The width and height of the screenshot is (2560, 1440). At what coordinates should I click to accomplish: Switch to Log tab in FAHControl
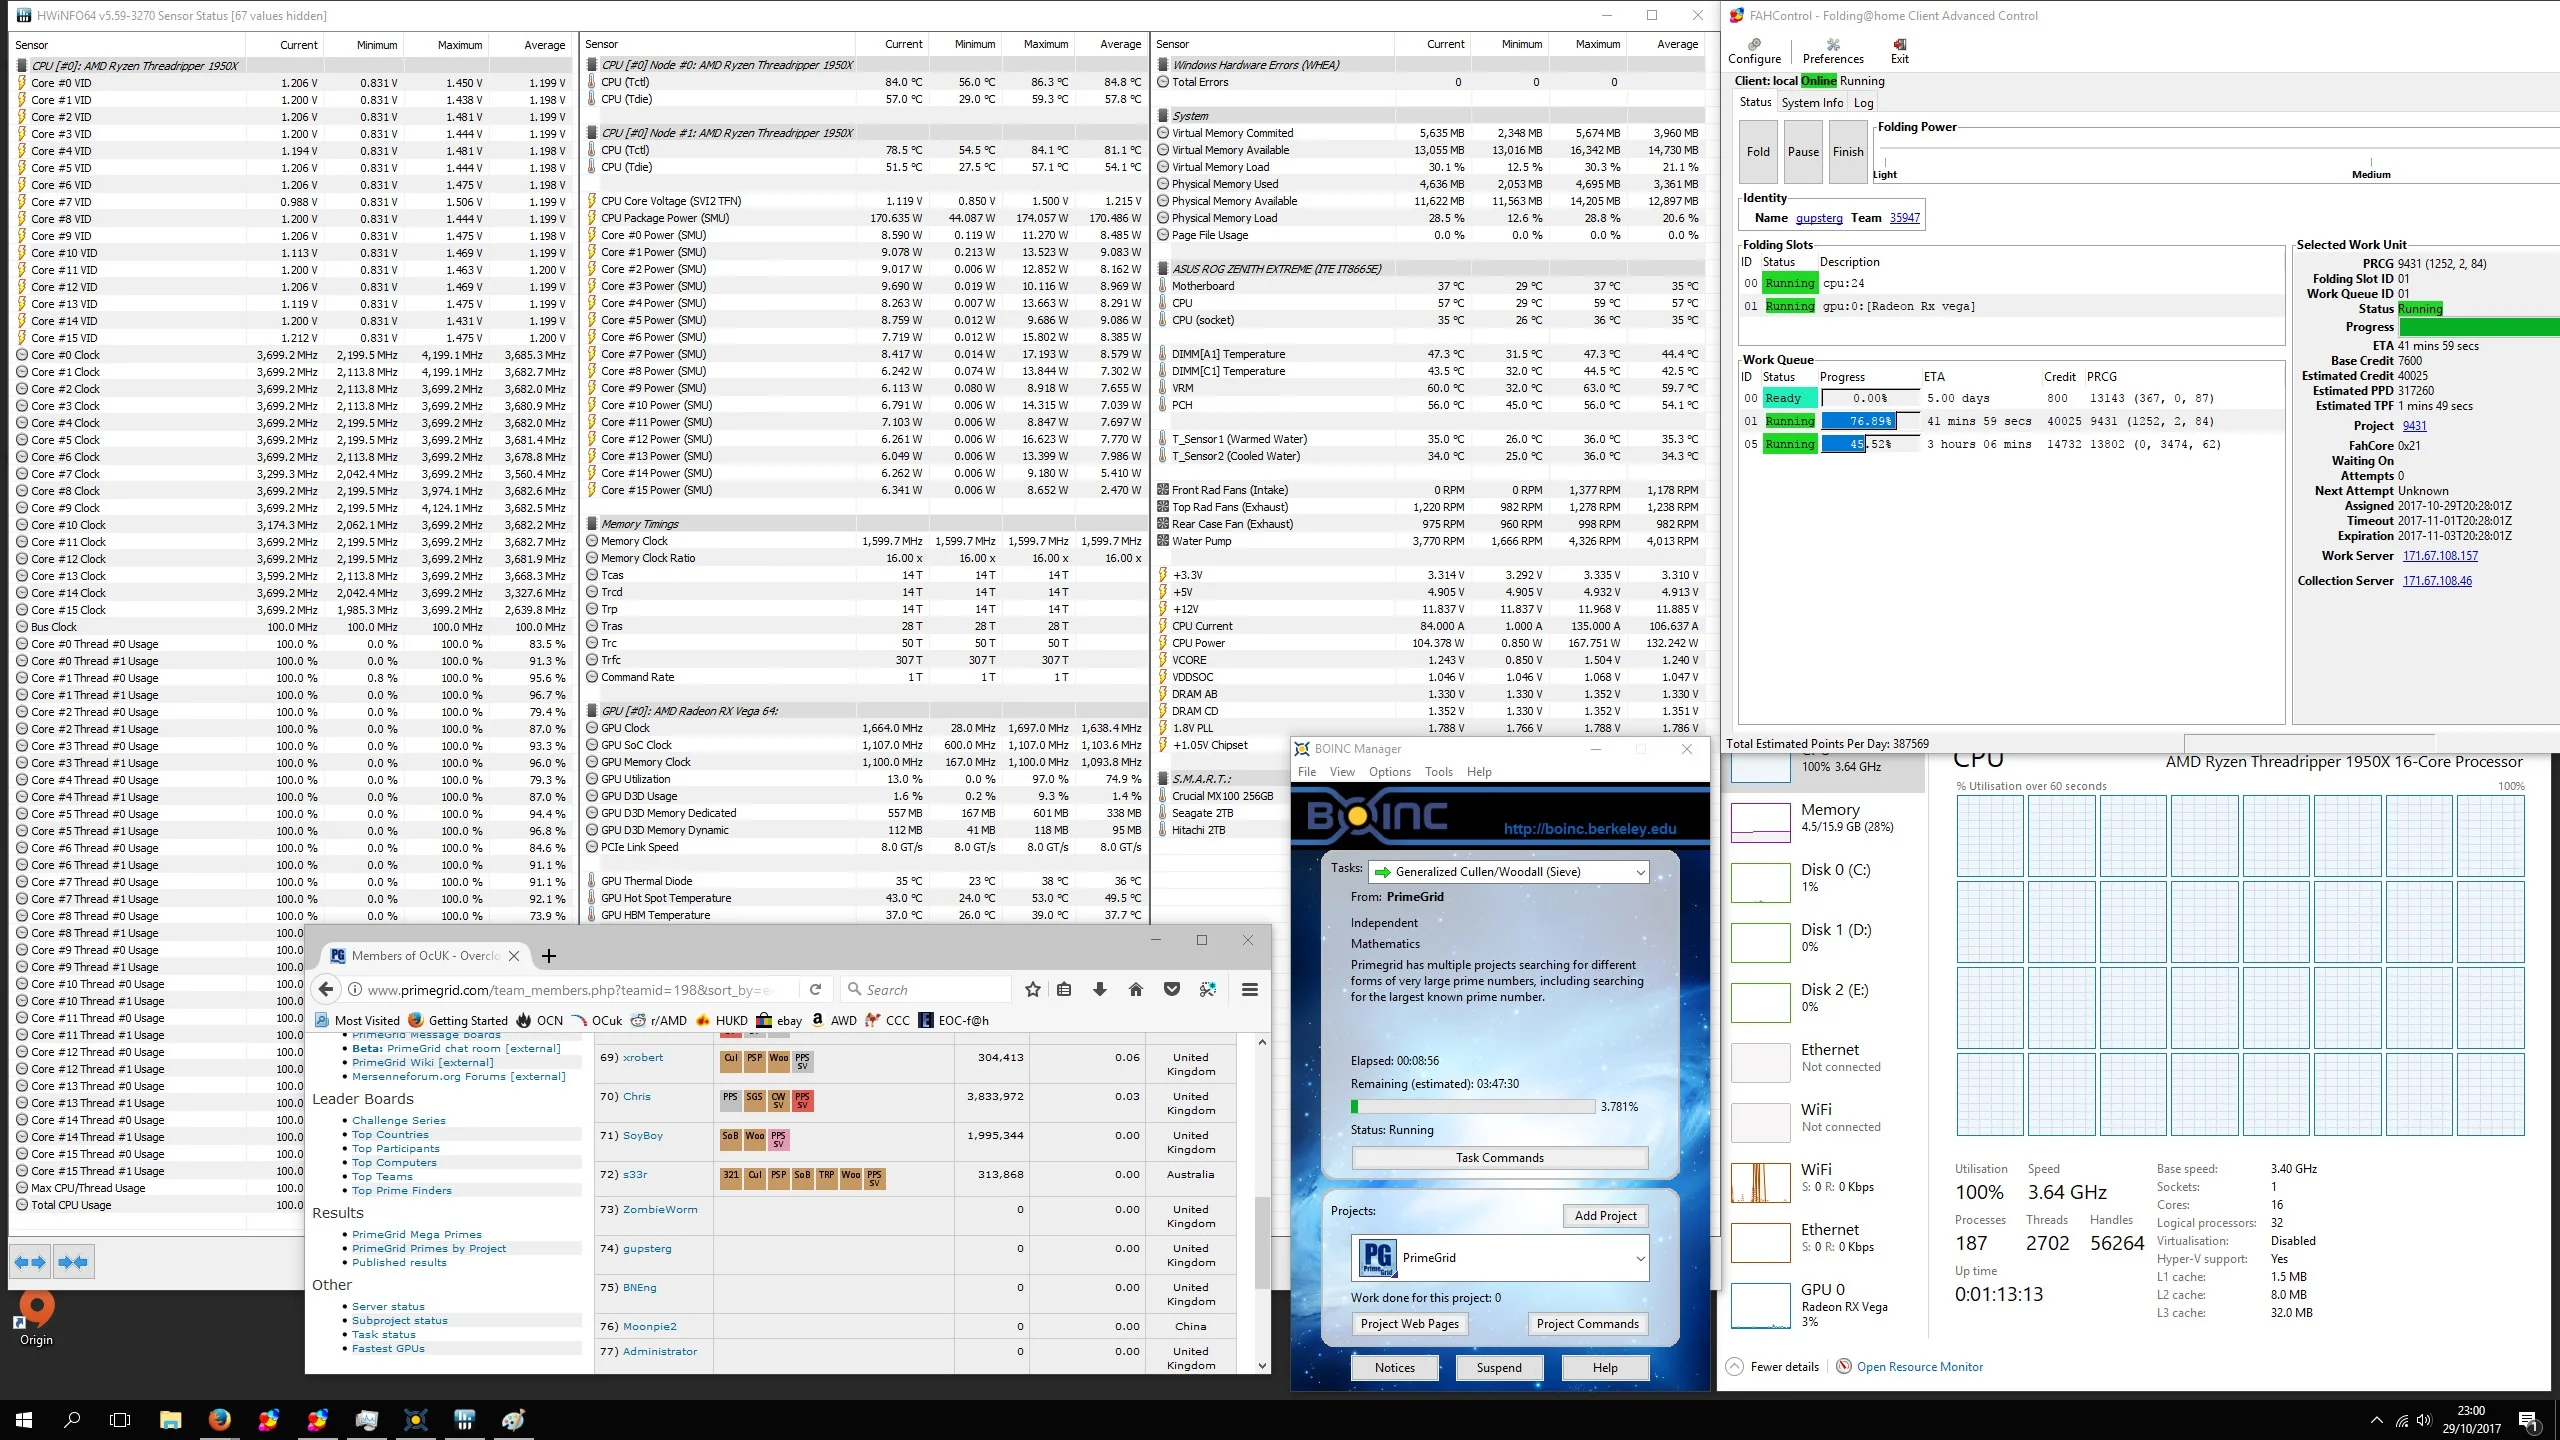pyautogui.click(x=1863, y=102)
